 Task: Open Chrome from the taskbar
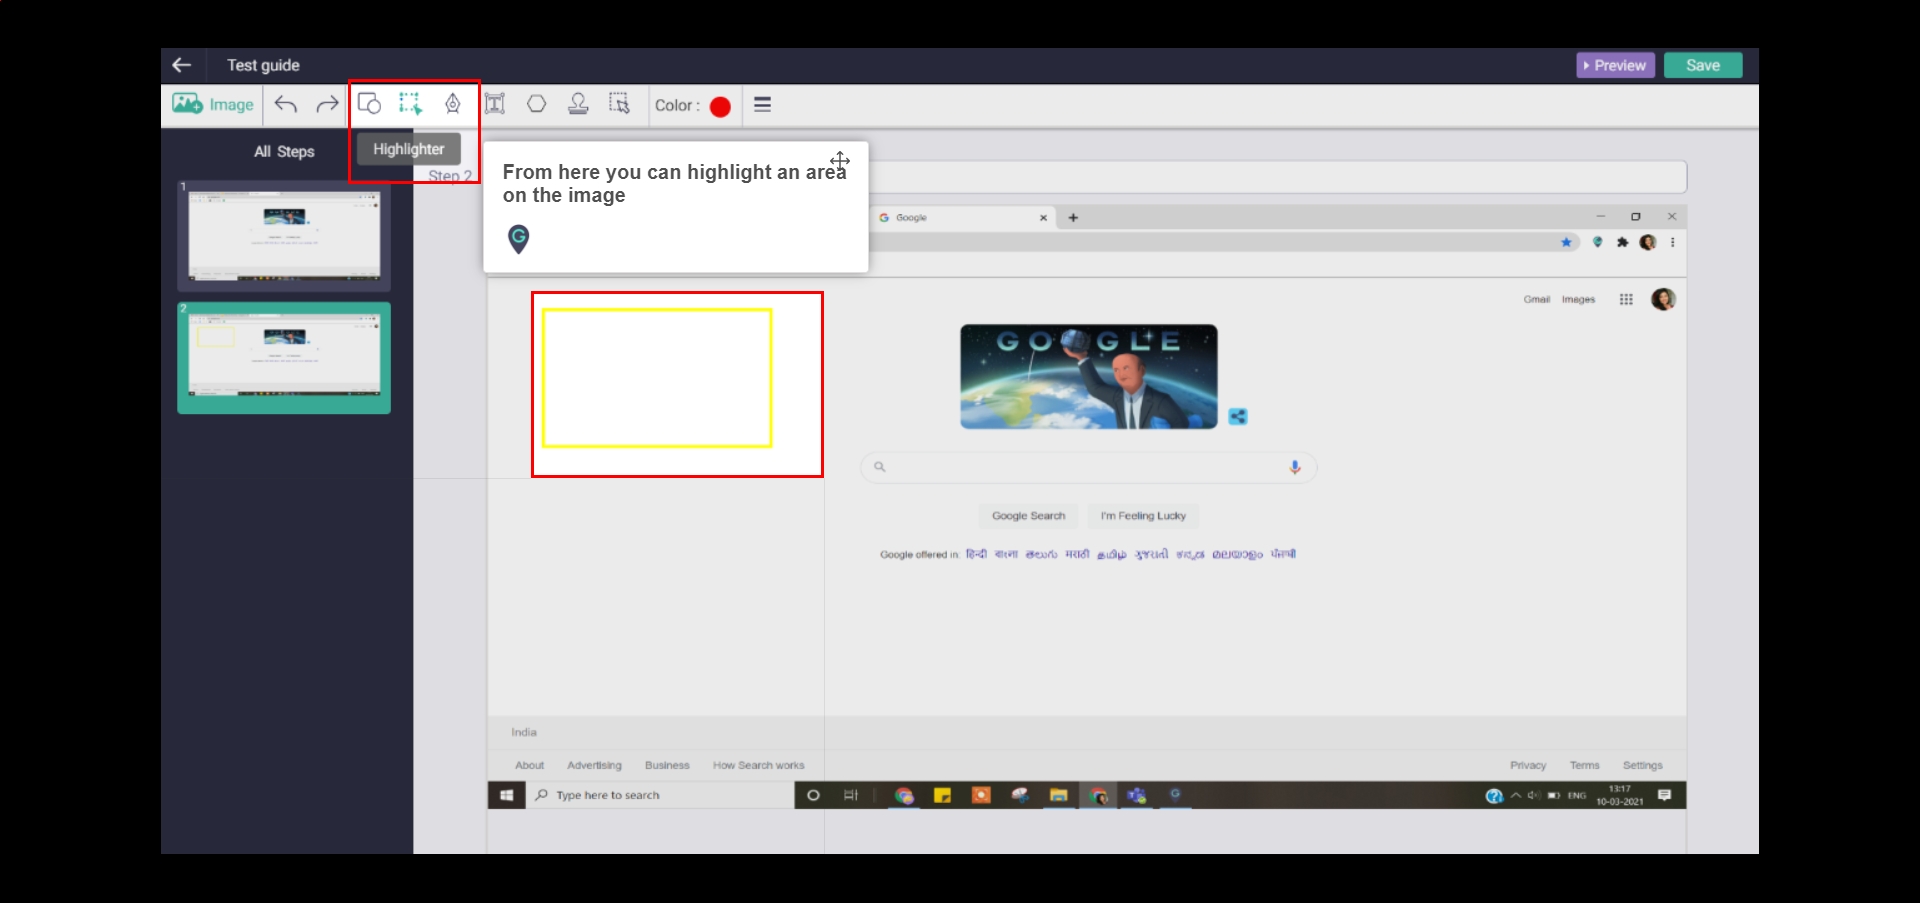904,796
